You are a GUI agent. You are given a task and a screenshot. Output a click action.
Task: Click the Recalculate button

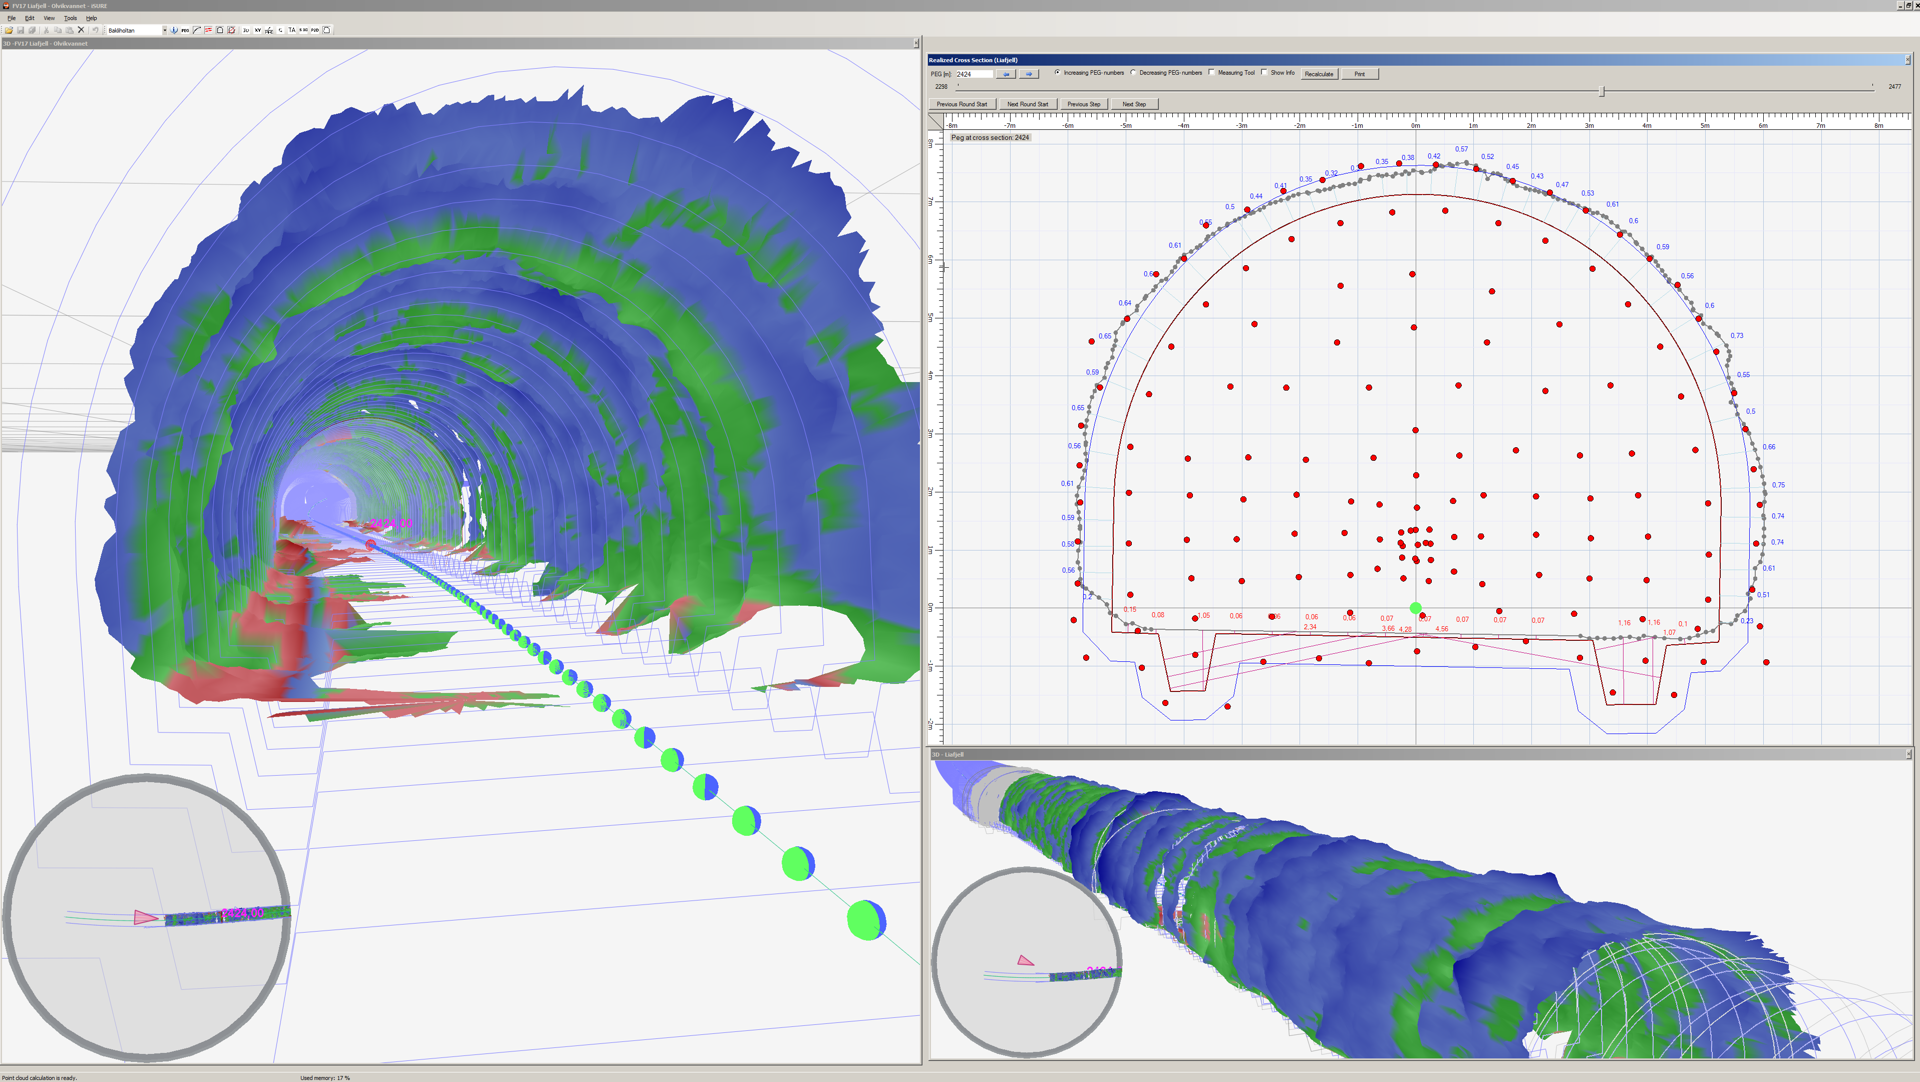coord(1318,74)
